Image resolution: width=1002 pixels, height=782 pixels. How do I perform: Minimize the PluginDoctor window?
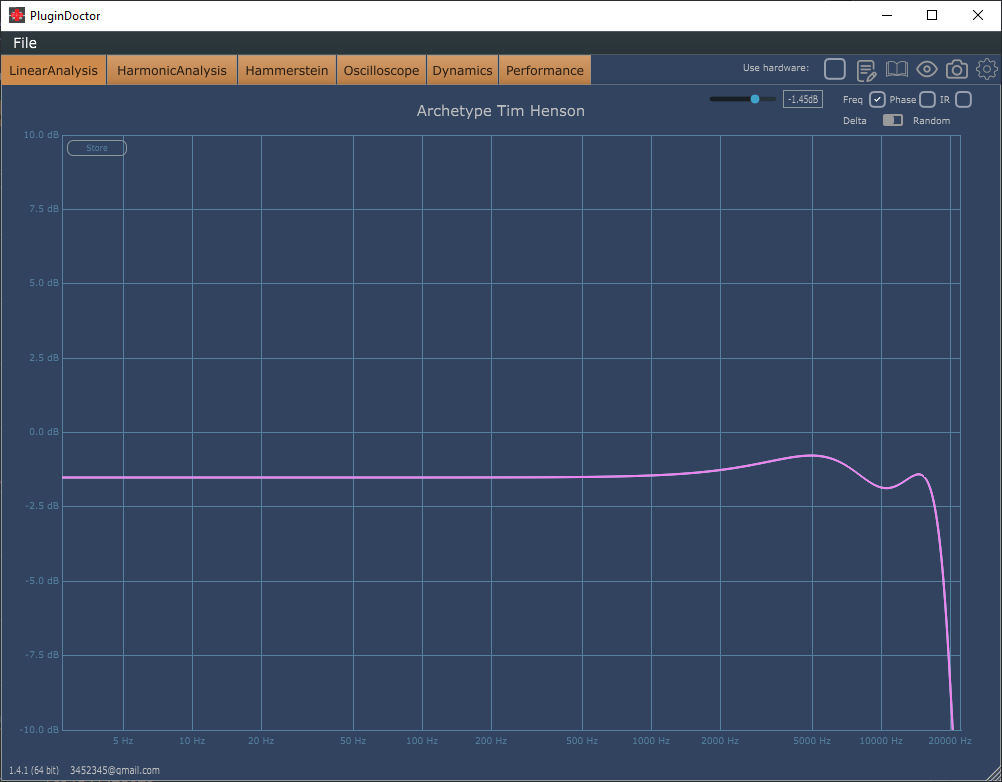(x=886, y=15)
